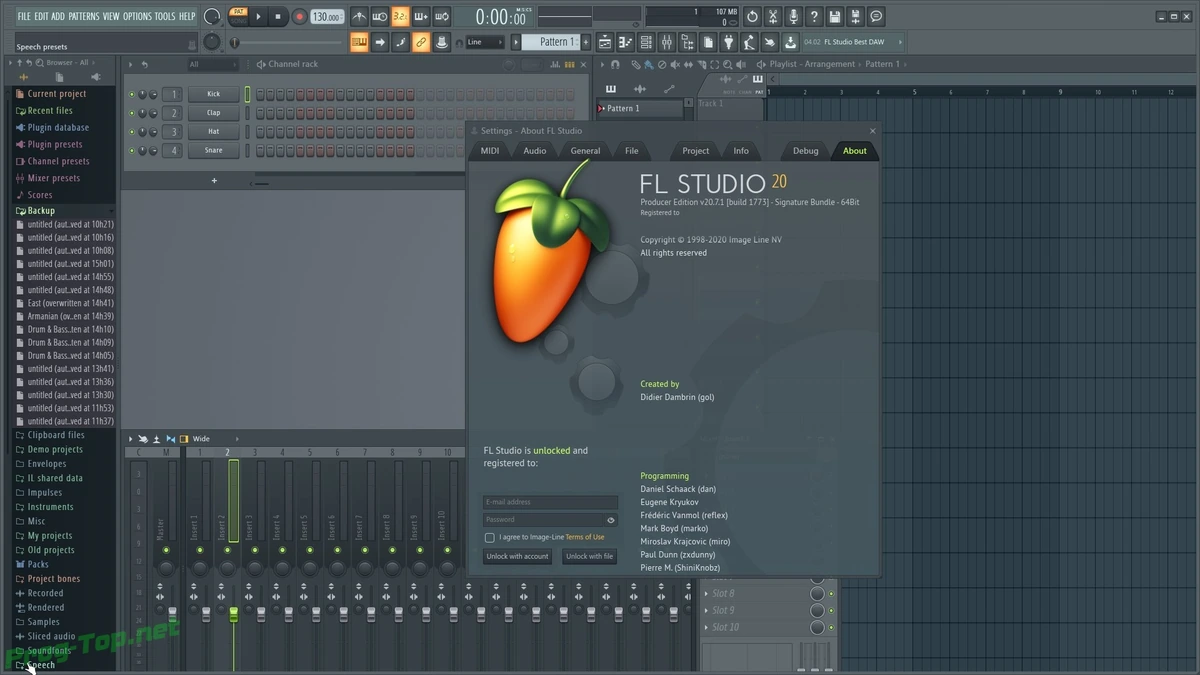Toggle the wait-for-input icon
The height and width of the screenshot is (675, 1200).
[x=379, y=16]
